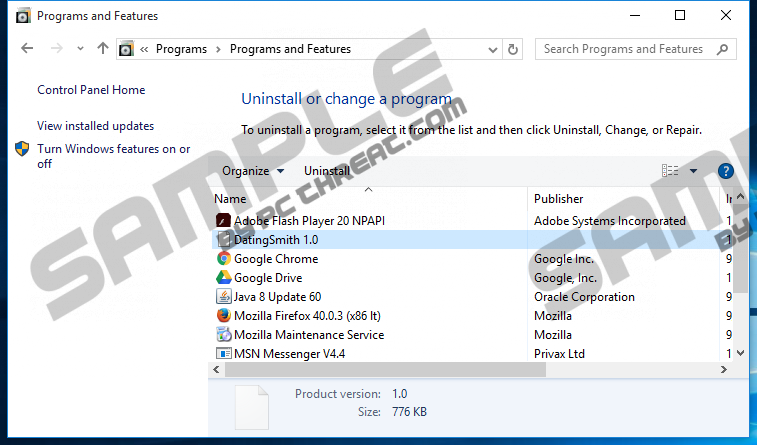Refresh the Programs and Features list
This screenshot has height=445, width=757.
click(513, 49)
